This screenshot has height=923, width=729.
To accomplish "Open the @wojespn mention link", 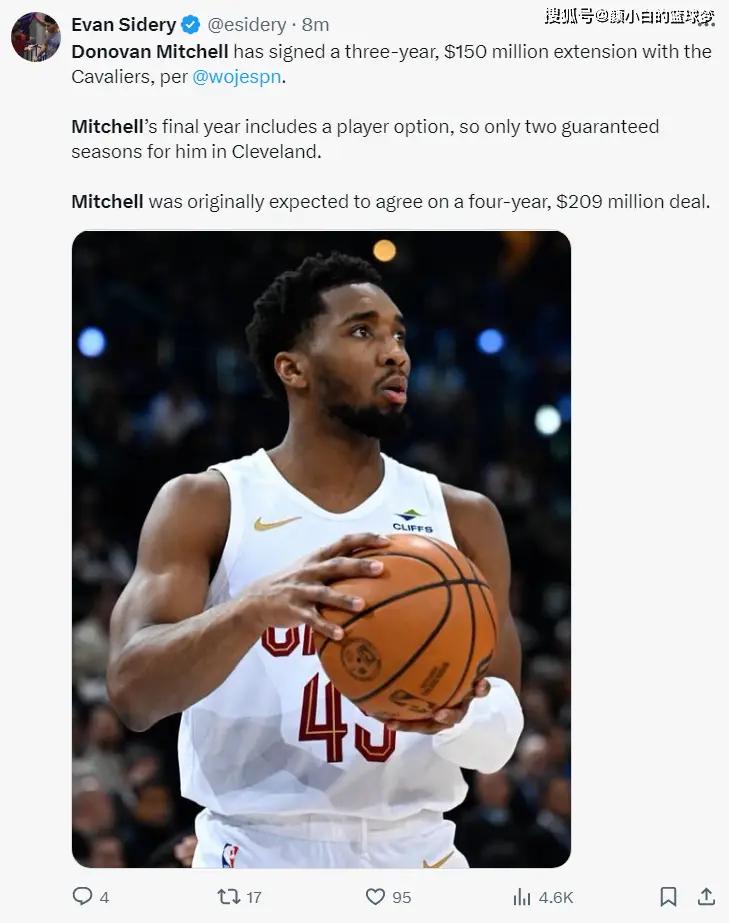I will click(236, 77).
